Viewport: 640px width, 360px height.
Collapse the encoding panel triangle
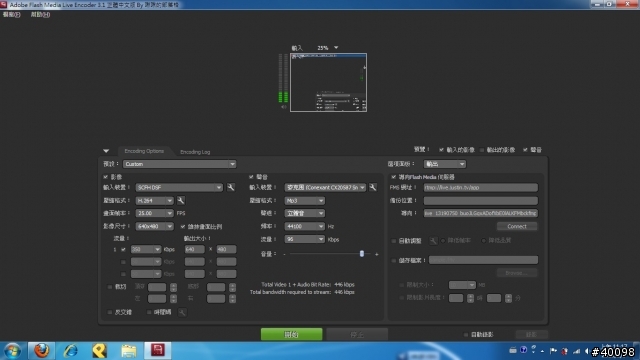coord(106,151)
